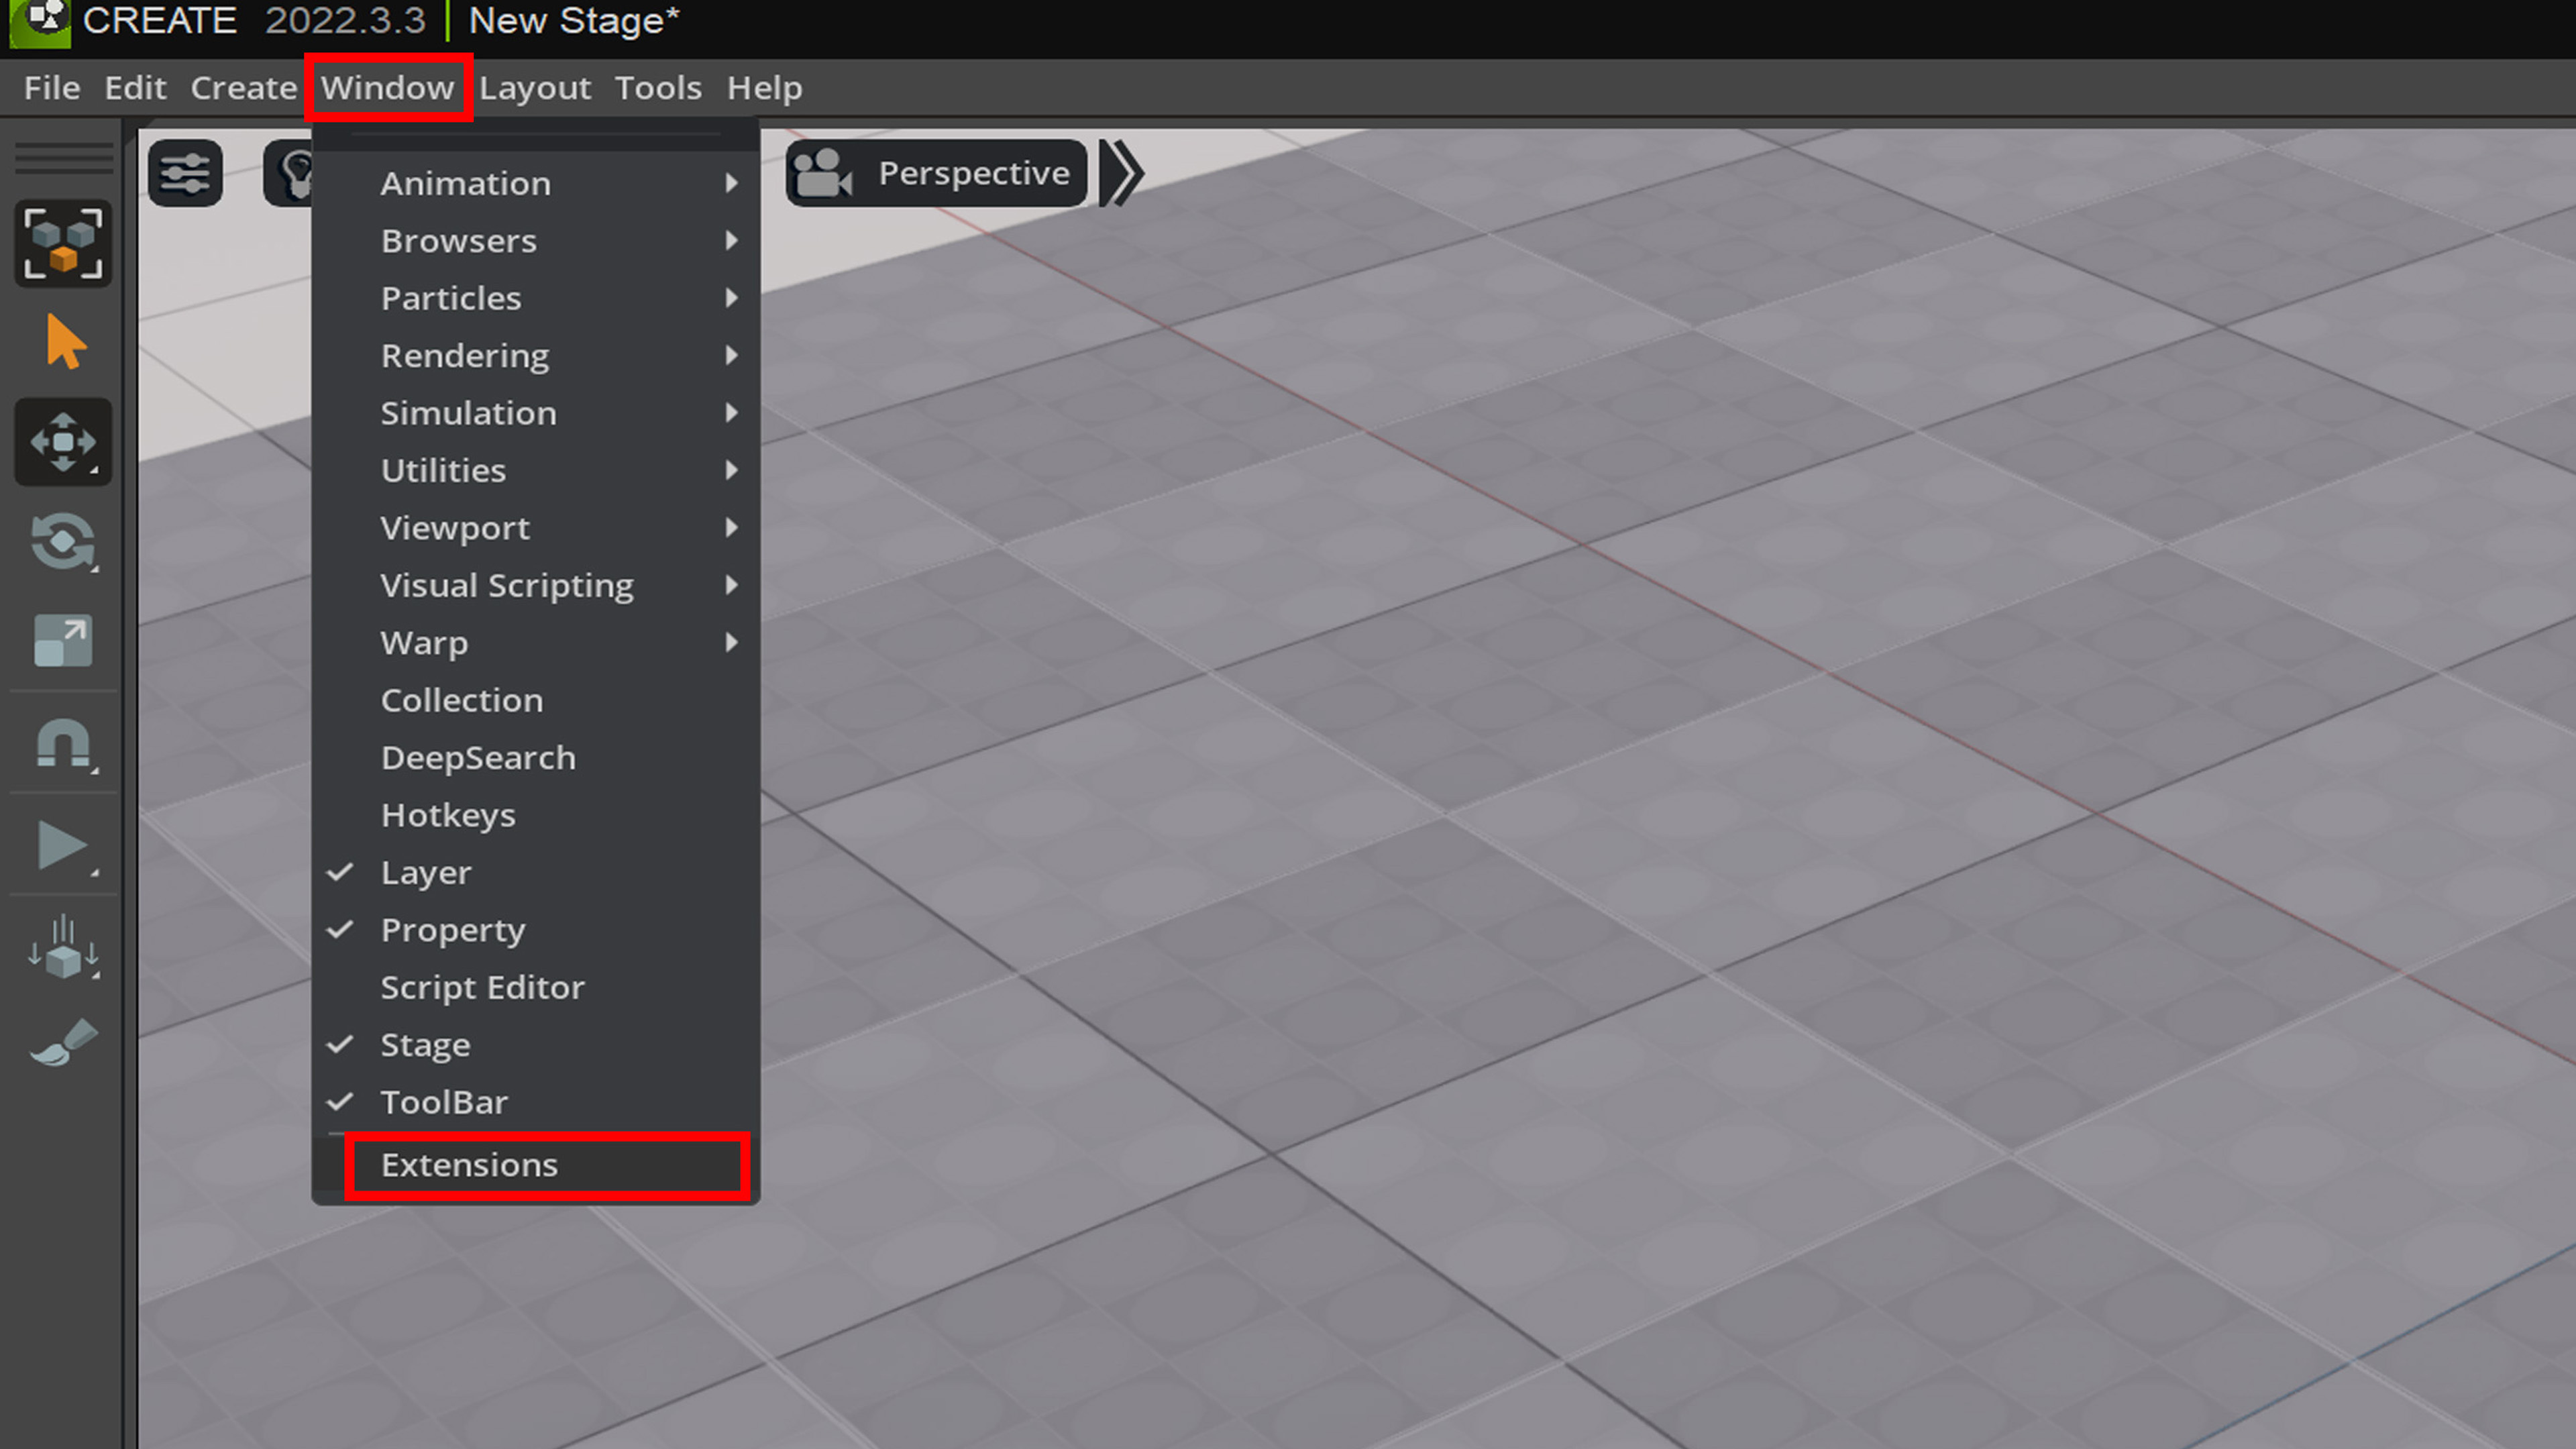This screenshot has width=2576, height=1449.
Task: Uncheck the Property panel entry
Action: pos(452,930)
